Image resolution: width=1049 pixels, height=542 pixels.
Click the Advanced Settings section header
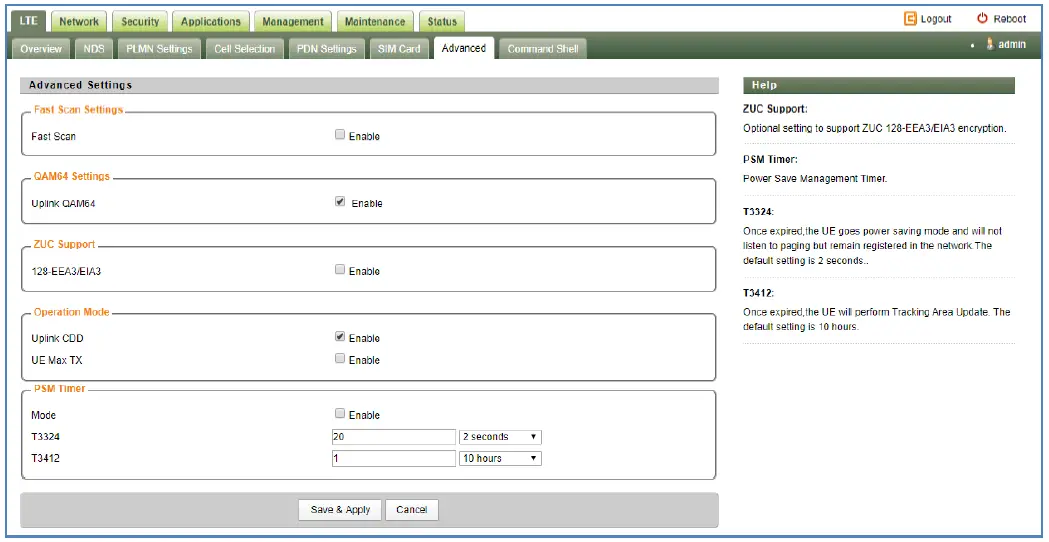pyautogui.click(x=369, y=85)
